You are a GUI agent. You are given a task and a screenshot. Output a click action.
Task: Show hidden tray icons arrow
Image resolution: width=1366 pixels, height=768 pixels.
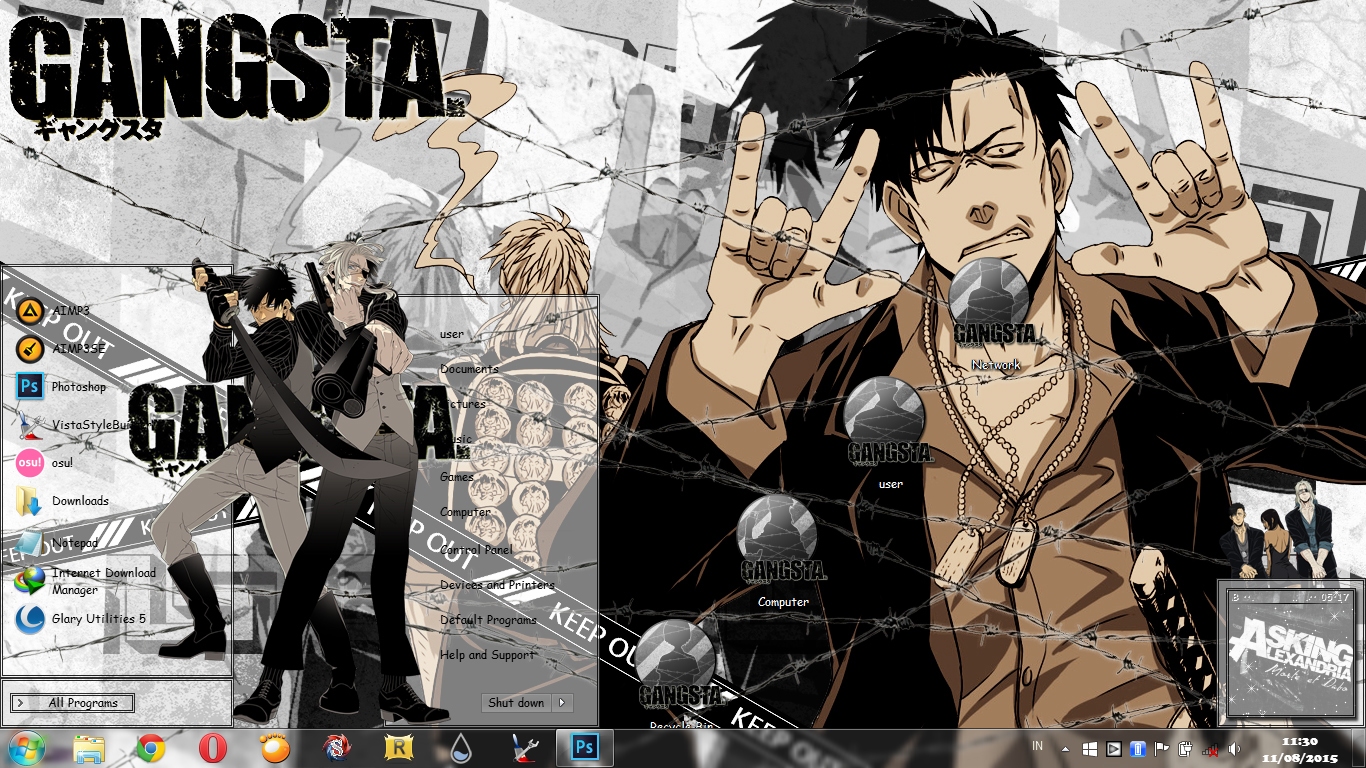1065,749
